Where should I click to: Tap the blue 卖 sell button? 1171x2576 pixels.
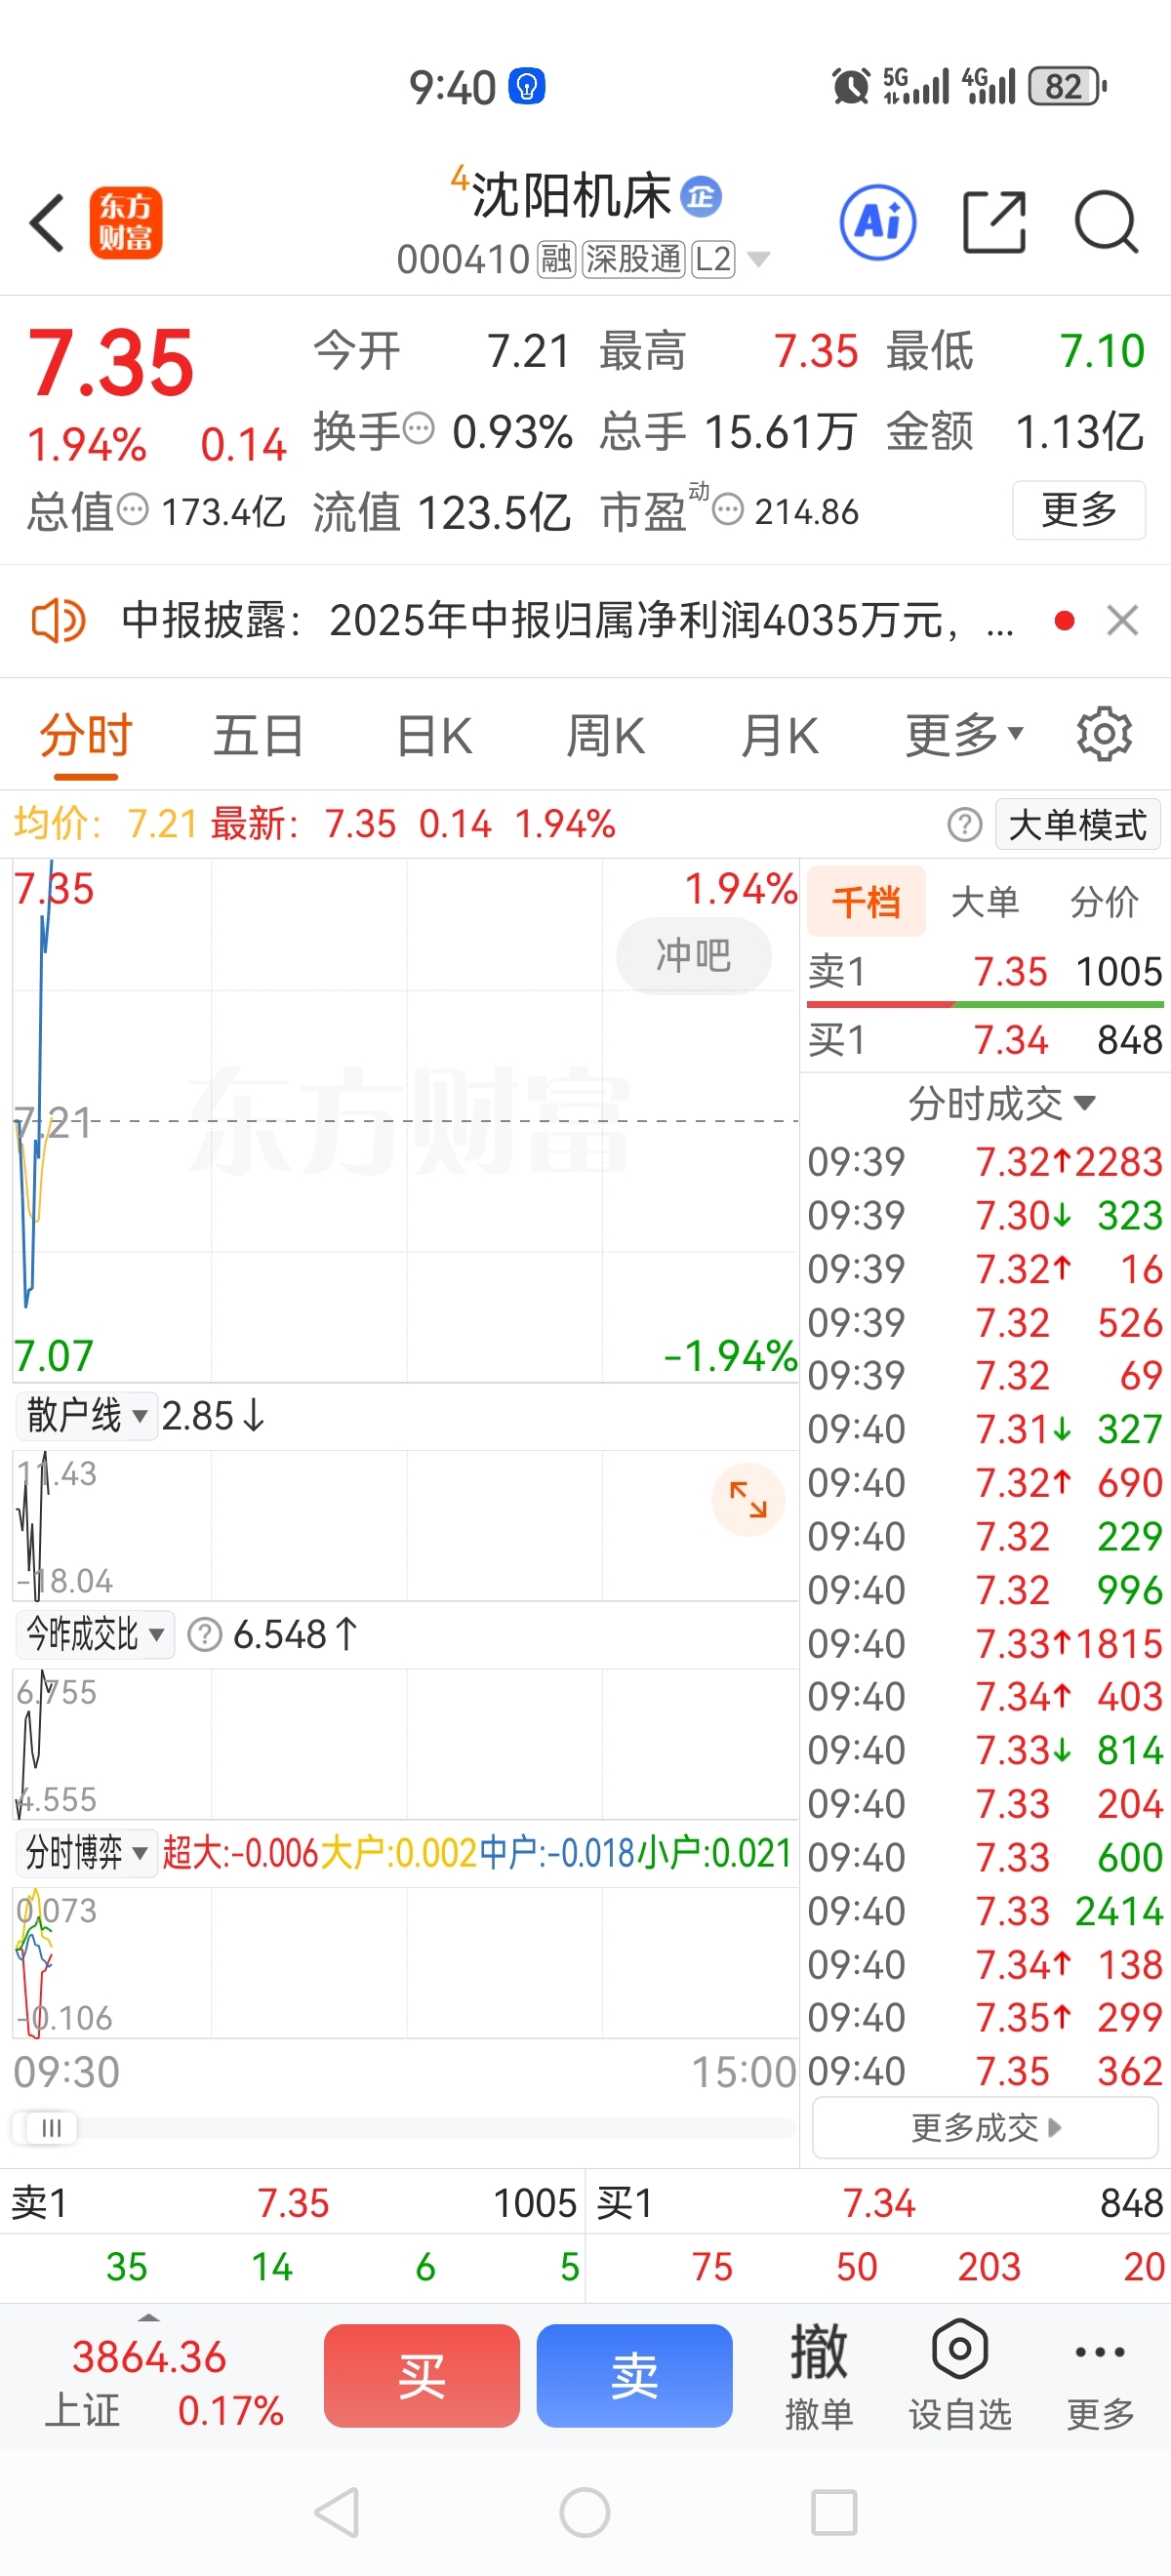point(635,2376)
